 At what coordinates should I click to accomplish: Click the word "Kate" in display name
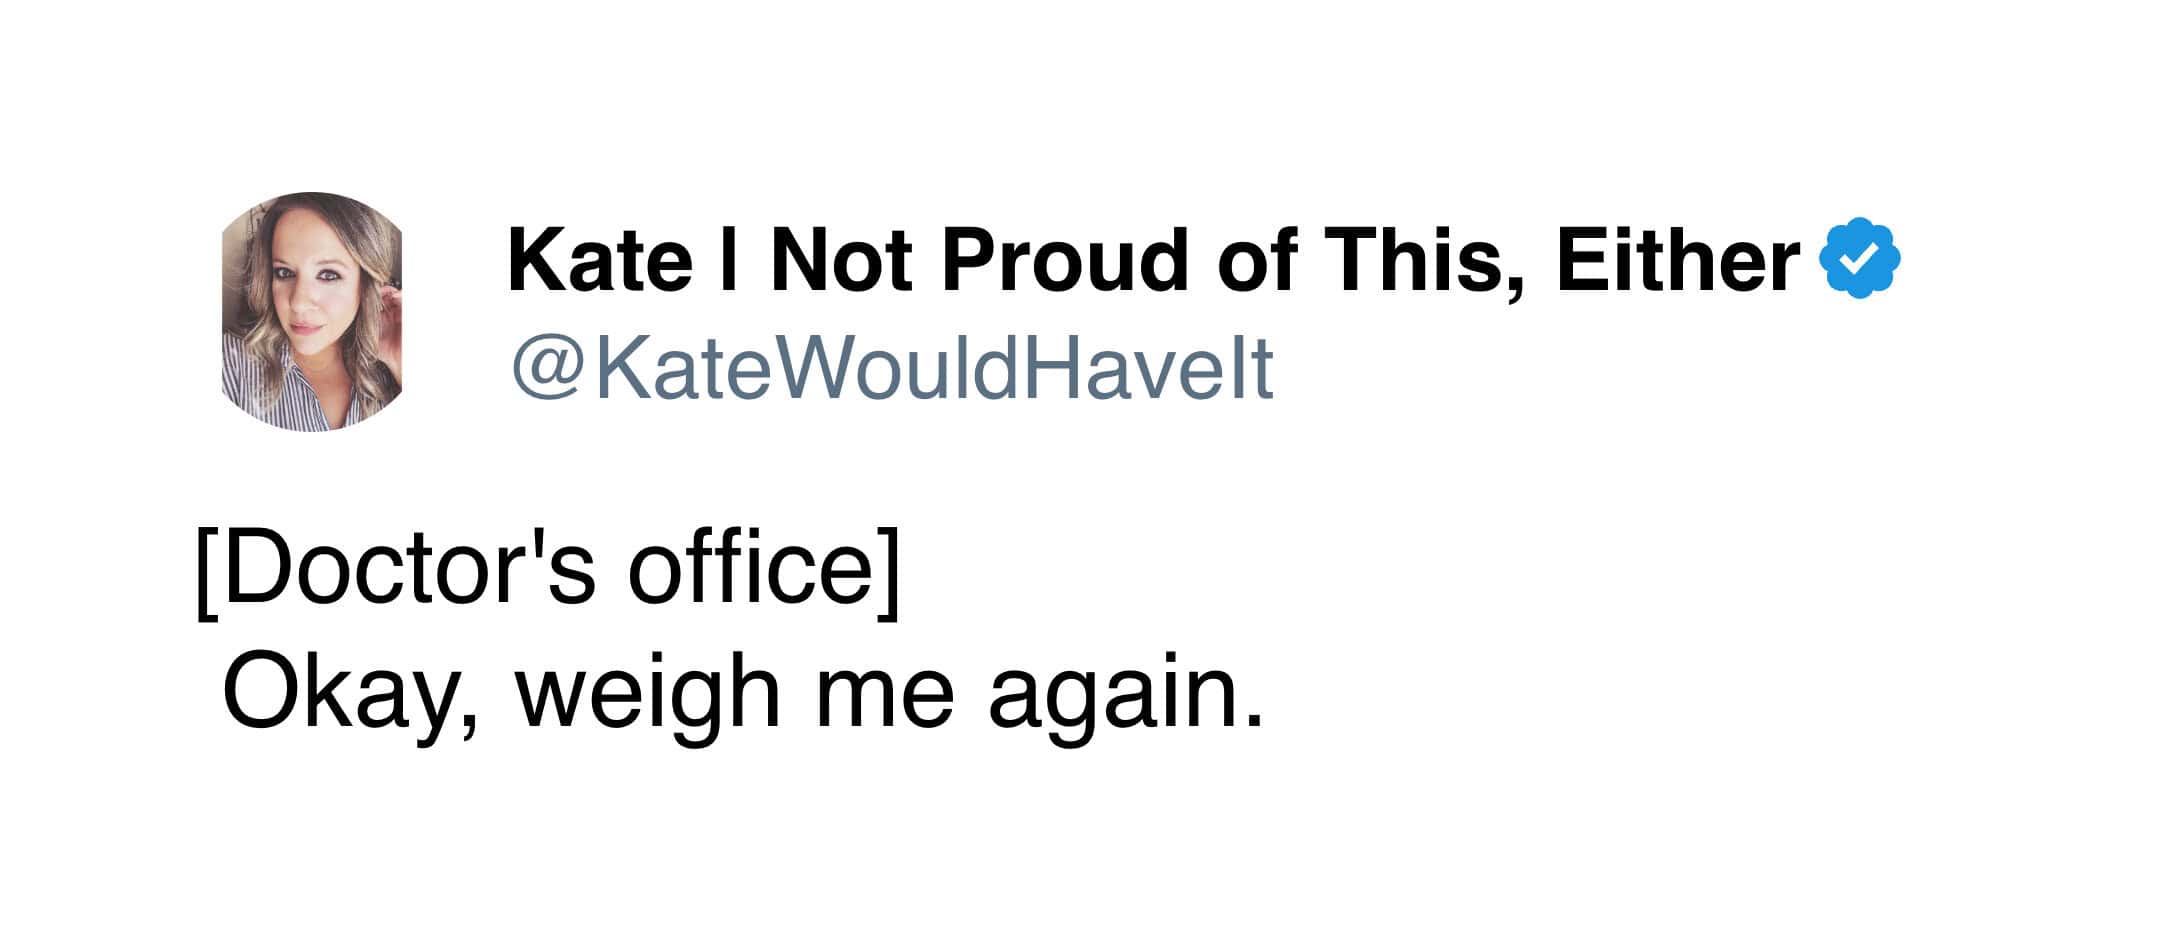(x=600, y=260)
